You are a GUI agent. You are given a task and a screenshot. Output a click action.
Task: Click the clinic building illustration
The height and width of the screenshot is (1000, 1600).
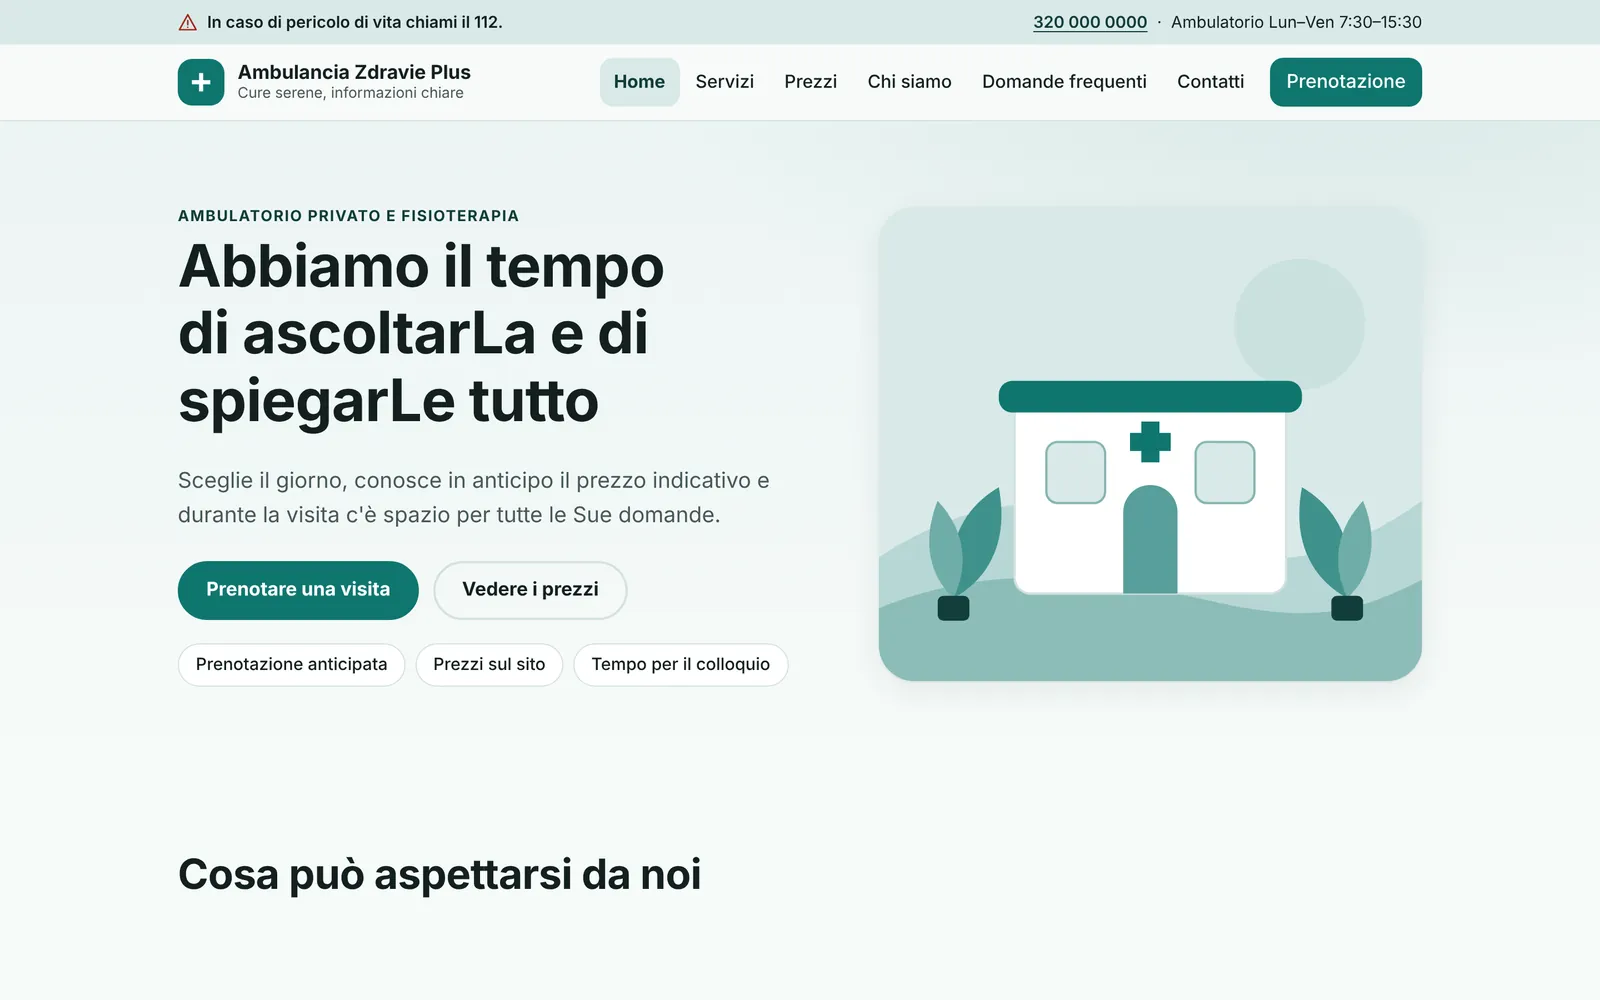pos(1150,444)
